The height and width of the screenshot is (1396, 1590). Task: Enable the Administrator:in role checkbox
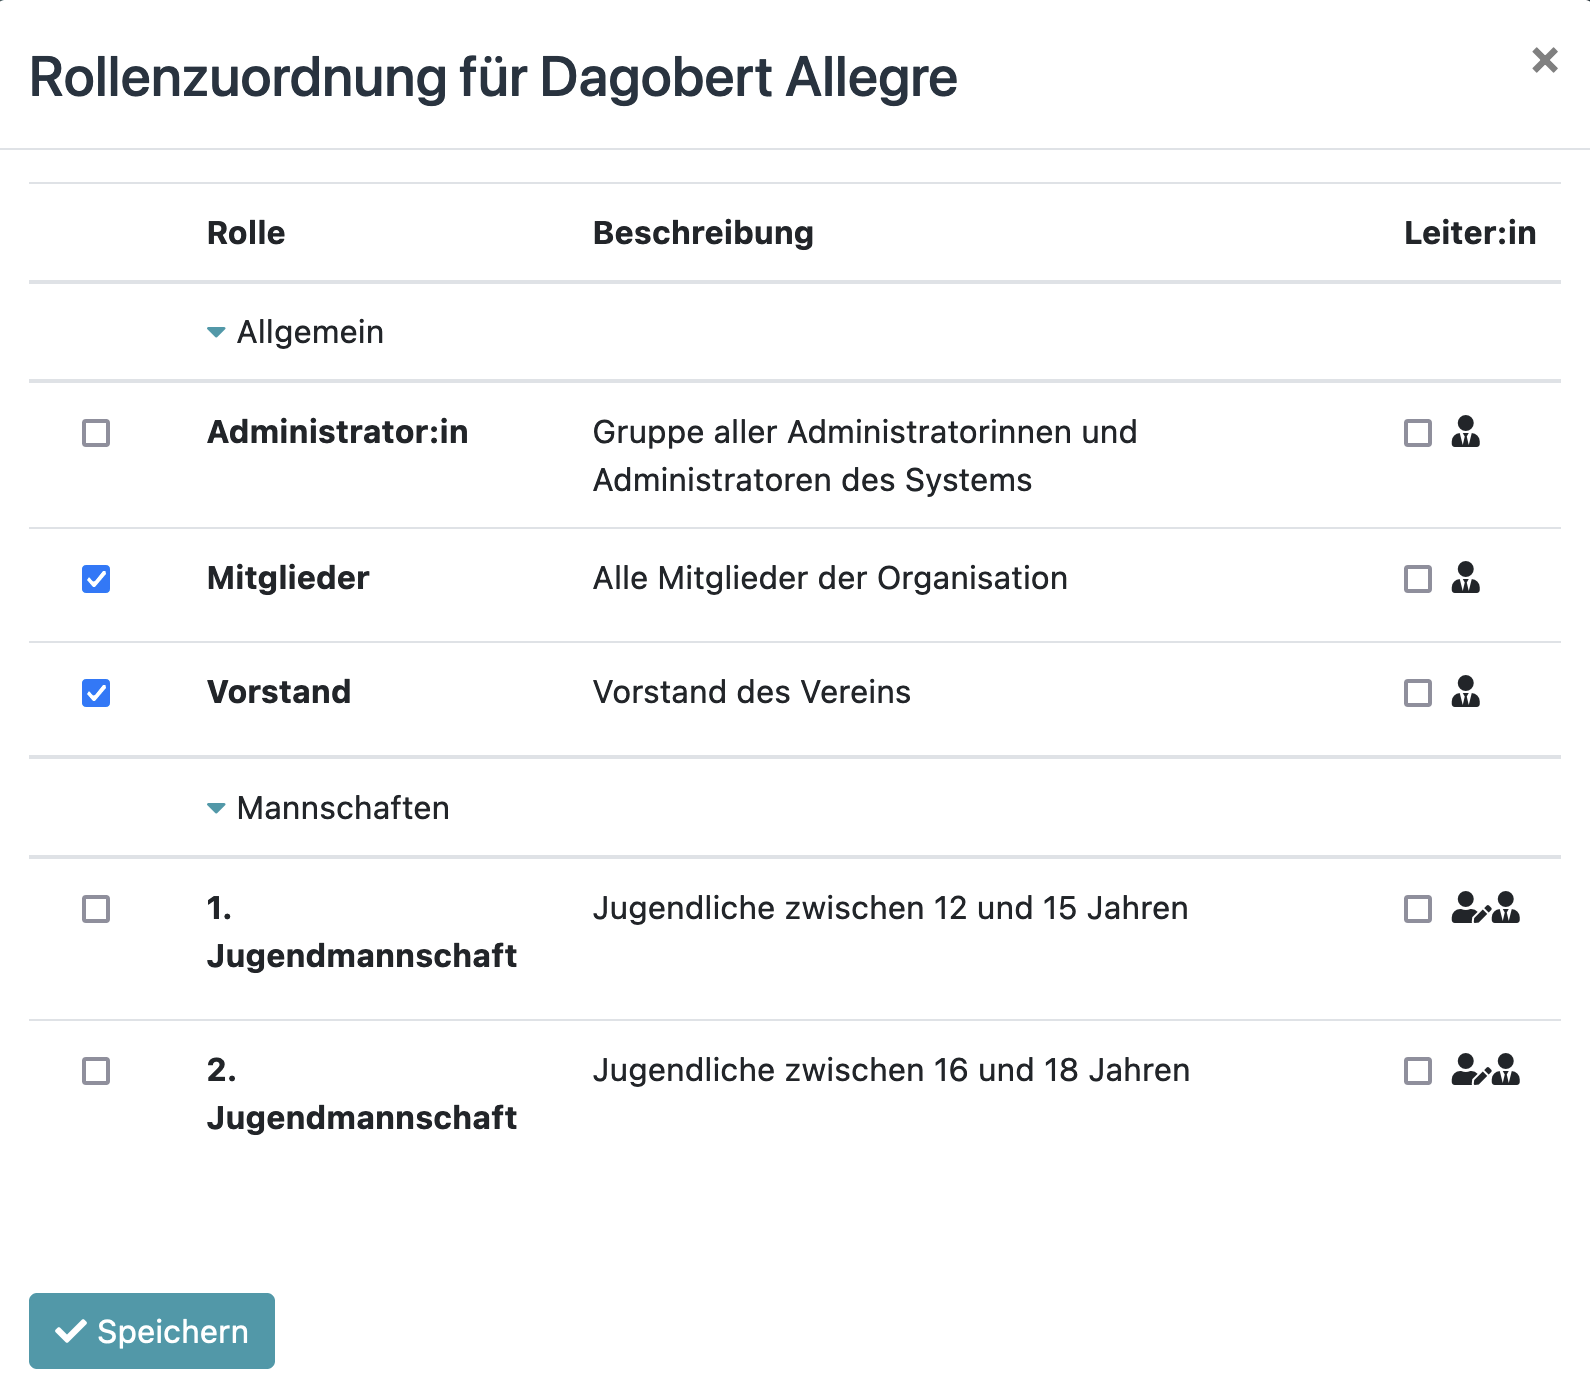point(96,433)
